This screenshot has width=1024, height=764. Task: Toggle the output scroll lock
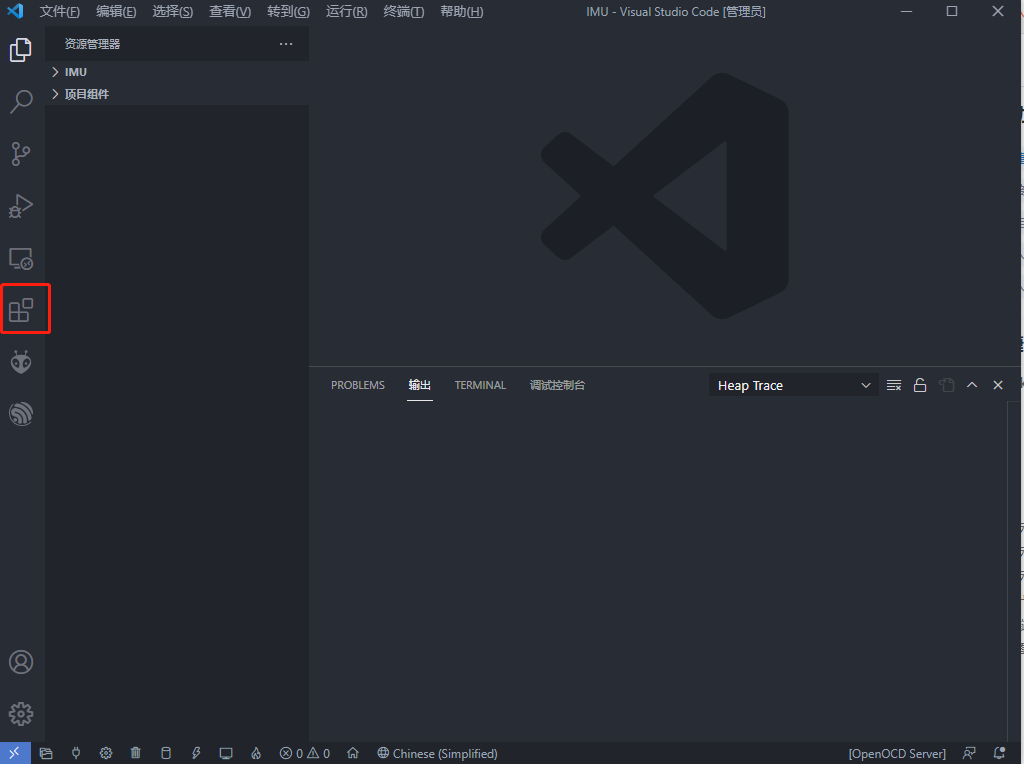point(920,385)
